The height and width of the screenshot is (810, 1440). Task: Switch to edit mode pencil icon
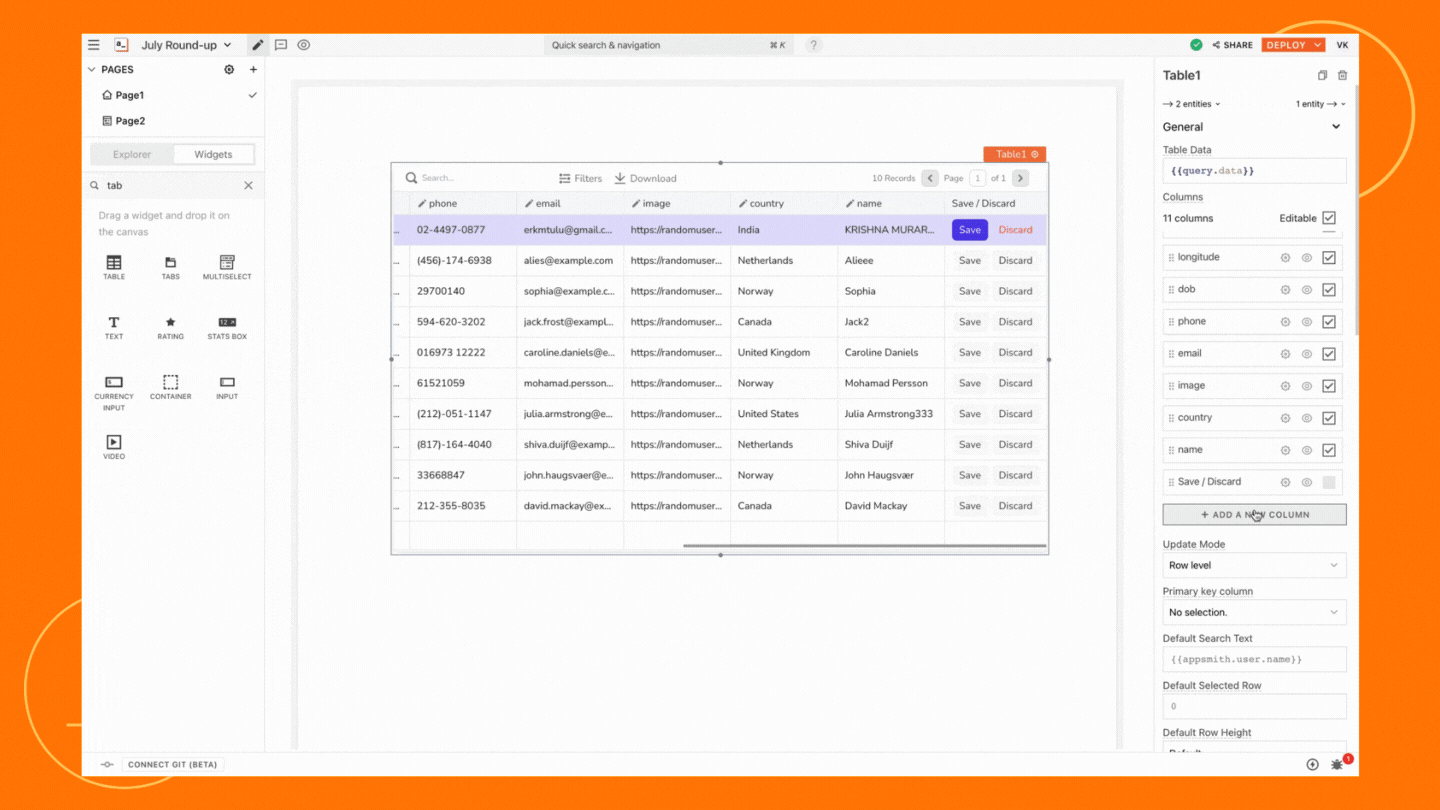pos(258,45)
